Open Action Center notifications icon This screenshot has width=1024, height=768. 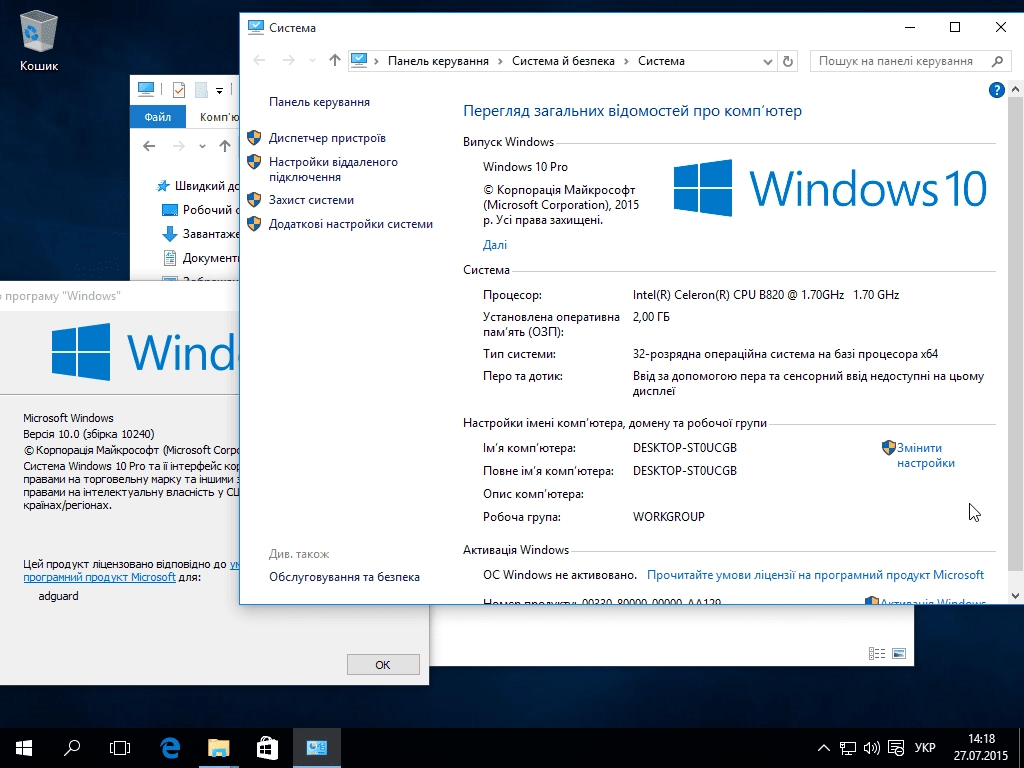click(x=896, y=748)
